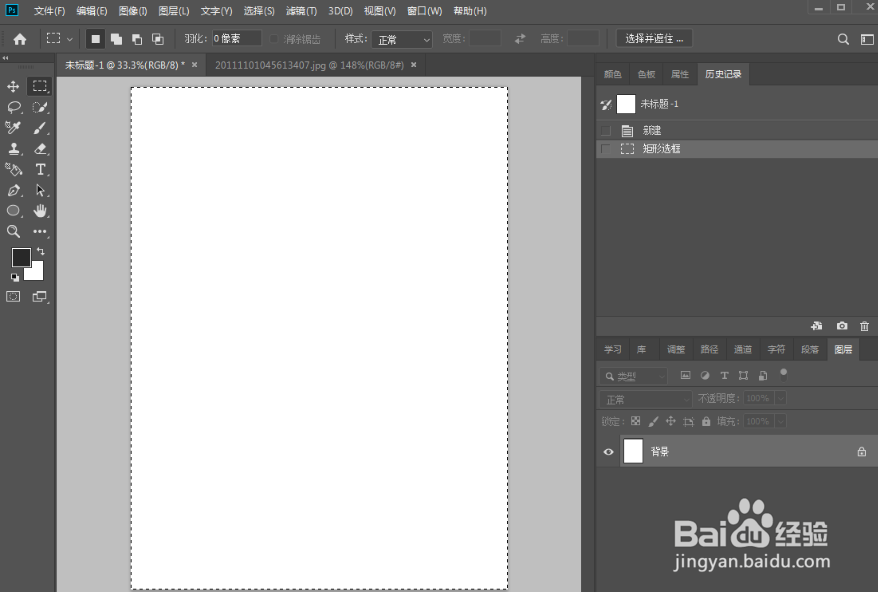
Task: Open the 样式 style dropdown
Action: coord(402,39)
